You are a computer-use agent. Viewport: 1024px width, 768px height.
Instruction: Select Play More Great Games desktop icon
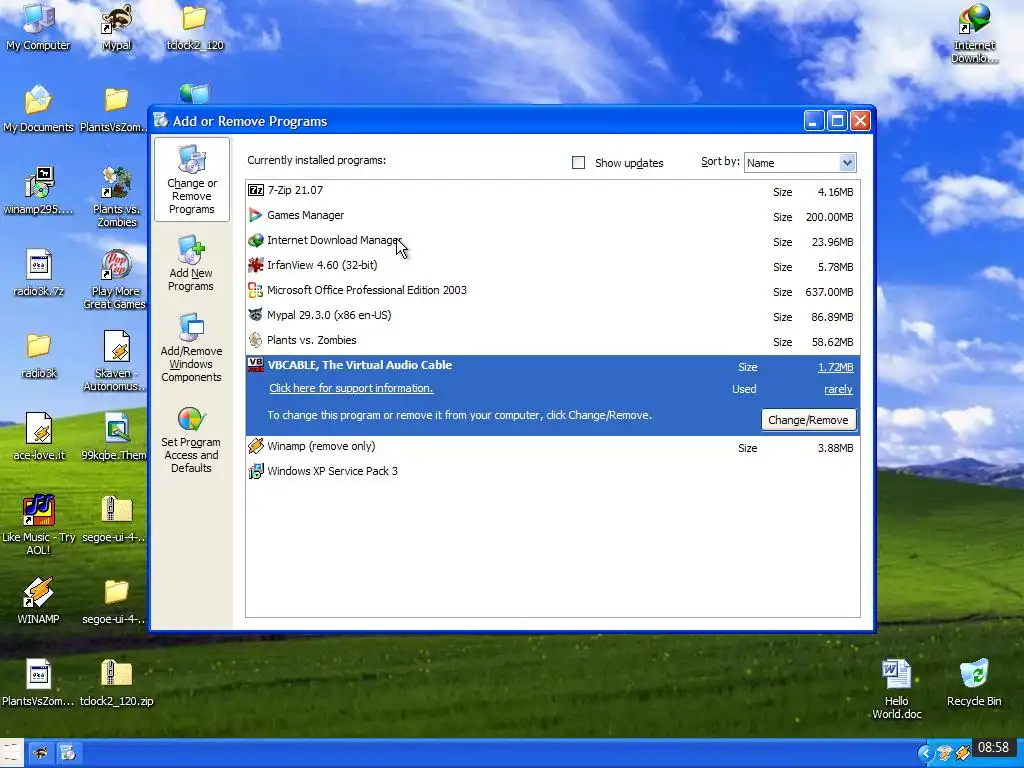[115, 280]
